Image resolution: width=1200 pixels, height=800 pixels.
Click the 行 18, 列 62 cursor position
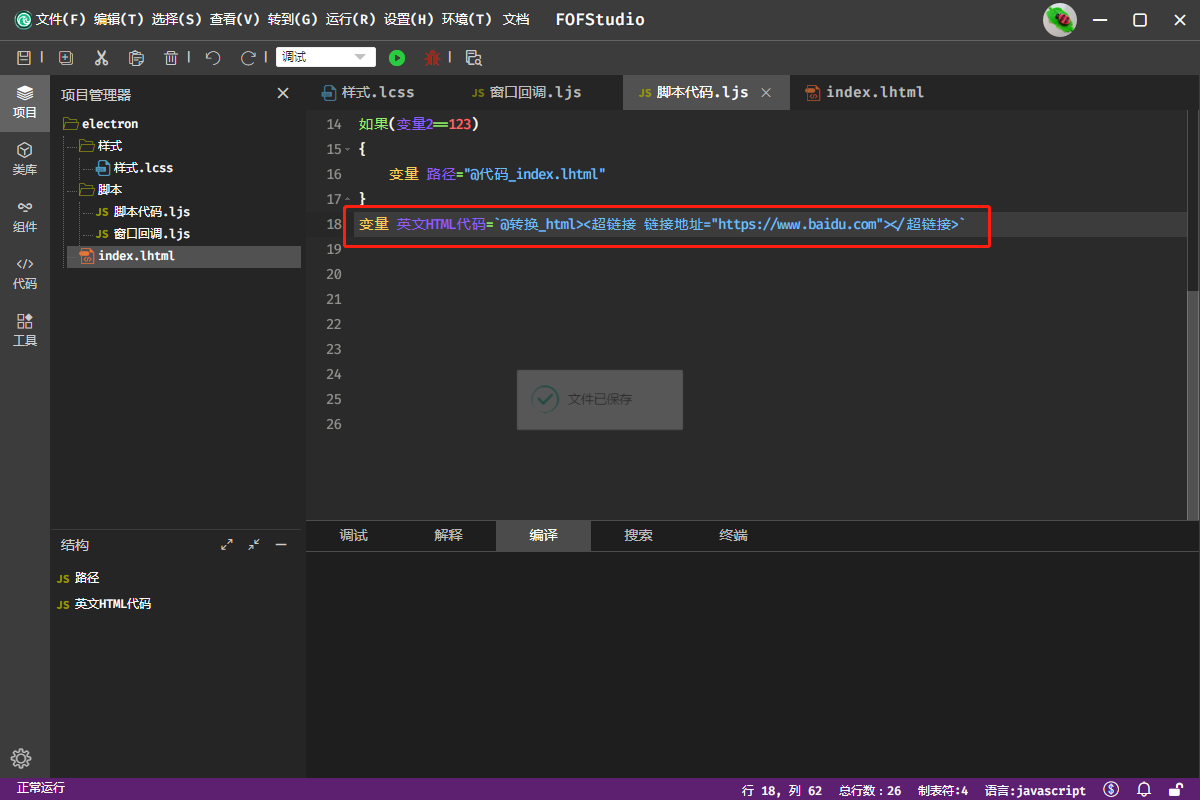[782, 790]
